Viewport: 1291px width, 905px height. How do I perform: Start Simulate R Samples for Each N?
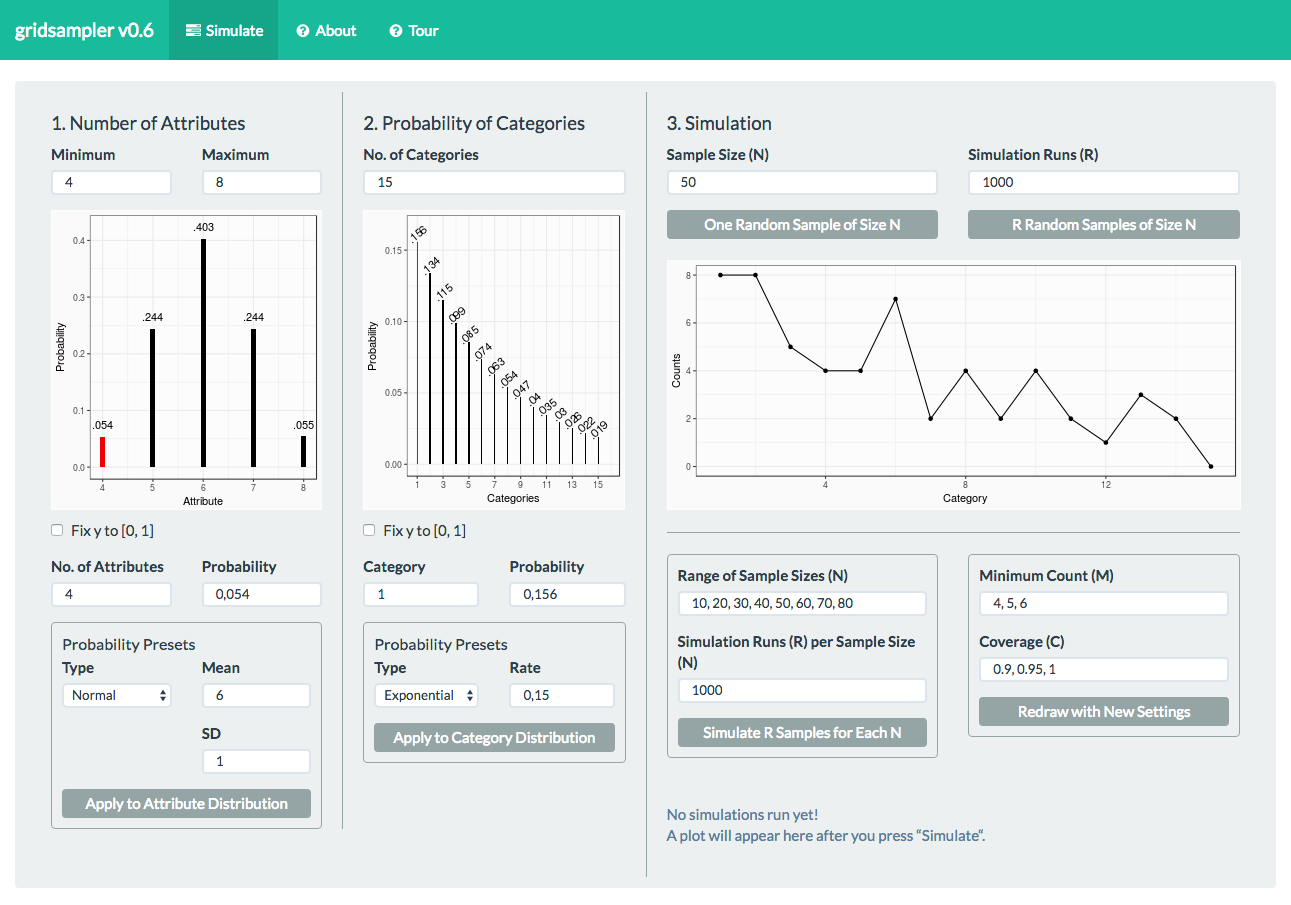[802, 732]
